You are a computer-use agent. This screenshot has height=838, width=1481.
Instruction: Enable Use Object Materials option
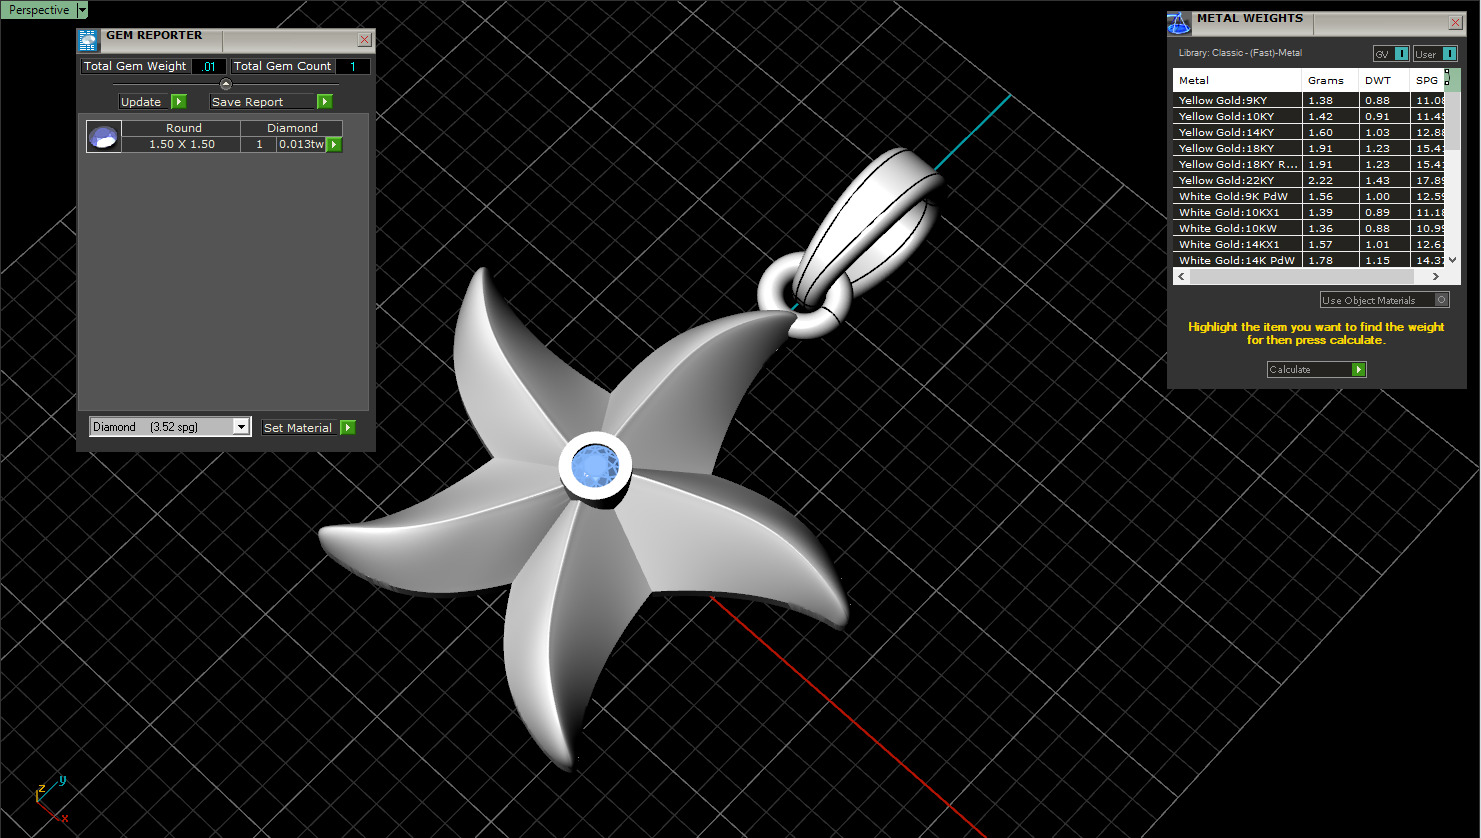1385,300
